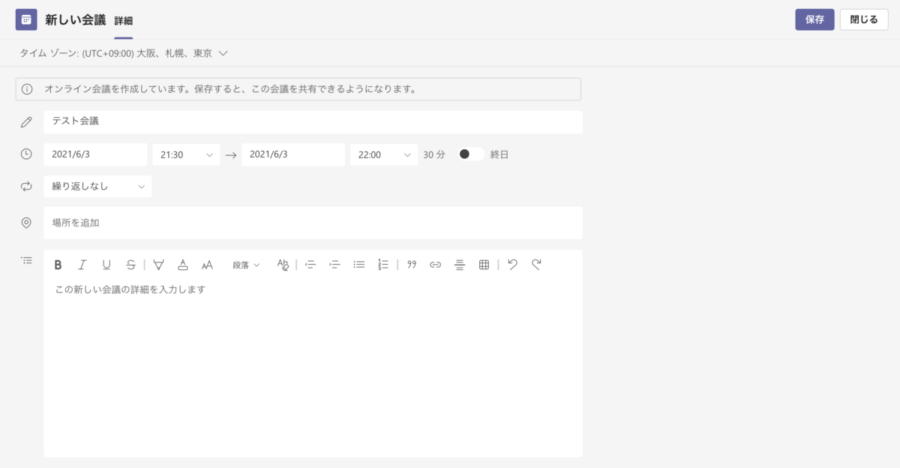Click the 閉じる close button
900x468 pixels.
pos(864,20)
